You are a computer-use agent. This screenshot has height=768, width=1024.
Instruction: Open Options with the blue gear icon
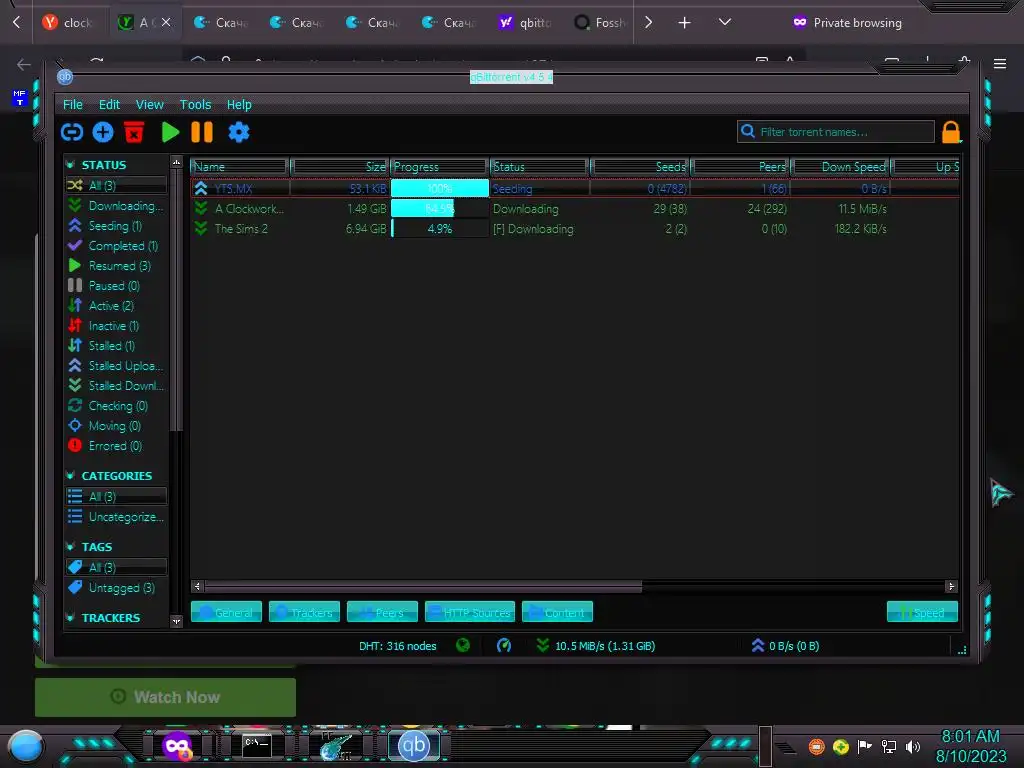tap(239, 133)
